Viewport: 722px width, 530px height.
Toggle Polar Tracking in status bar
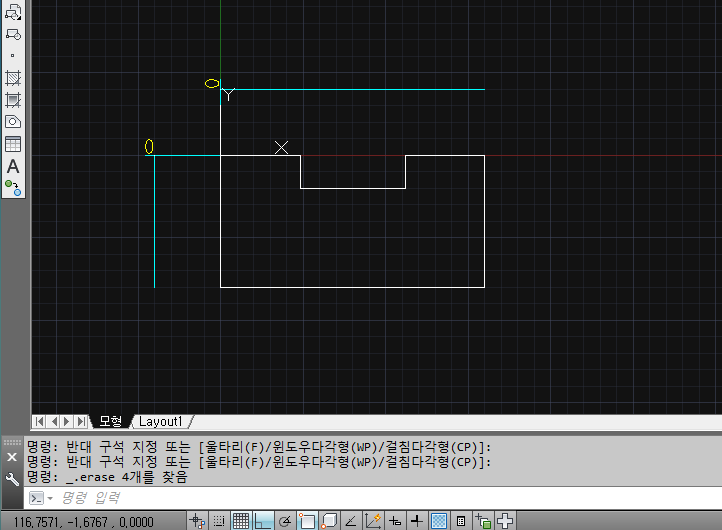(285, 521)
